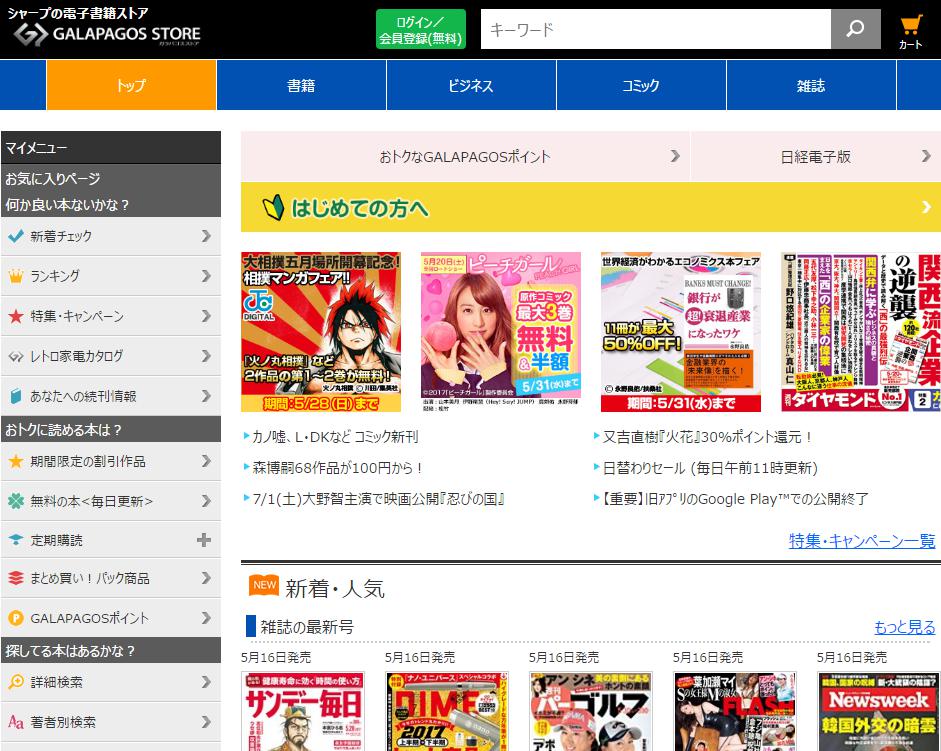Switch to the ビジネス tab
941x751 pixels.
[471, 85]
